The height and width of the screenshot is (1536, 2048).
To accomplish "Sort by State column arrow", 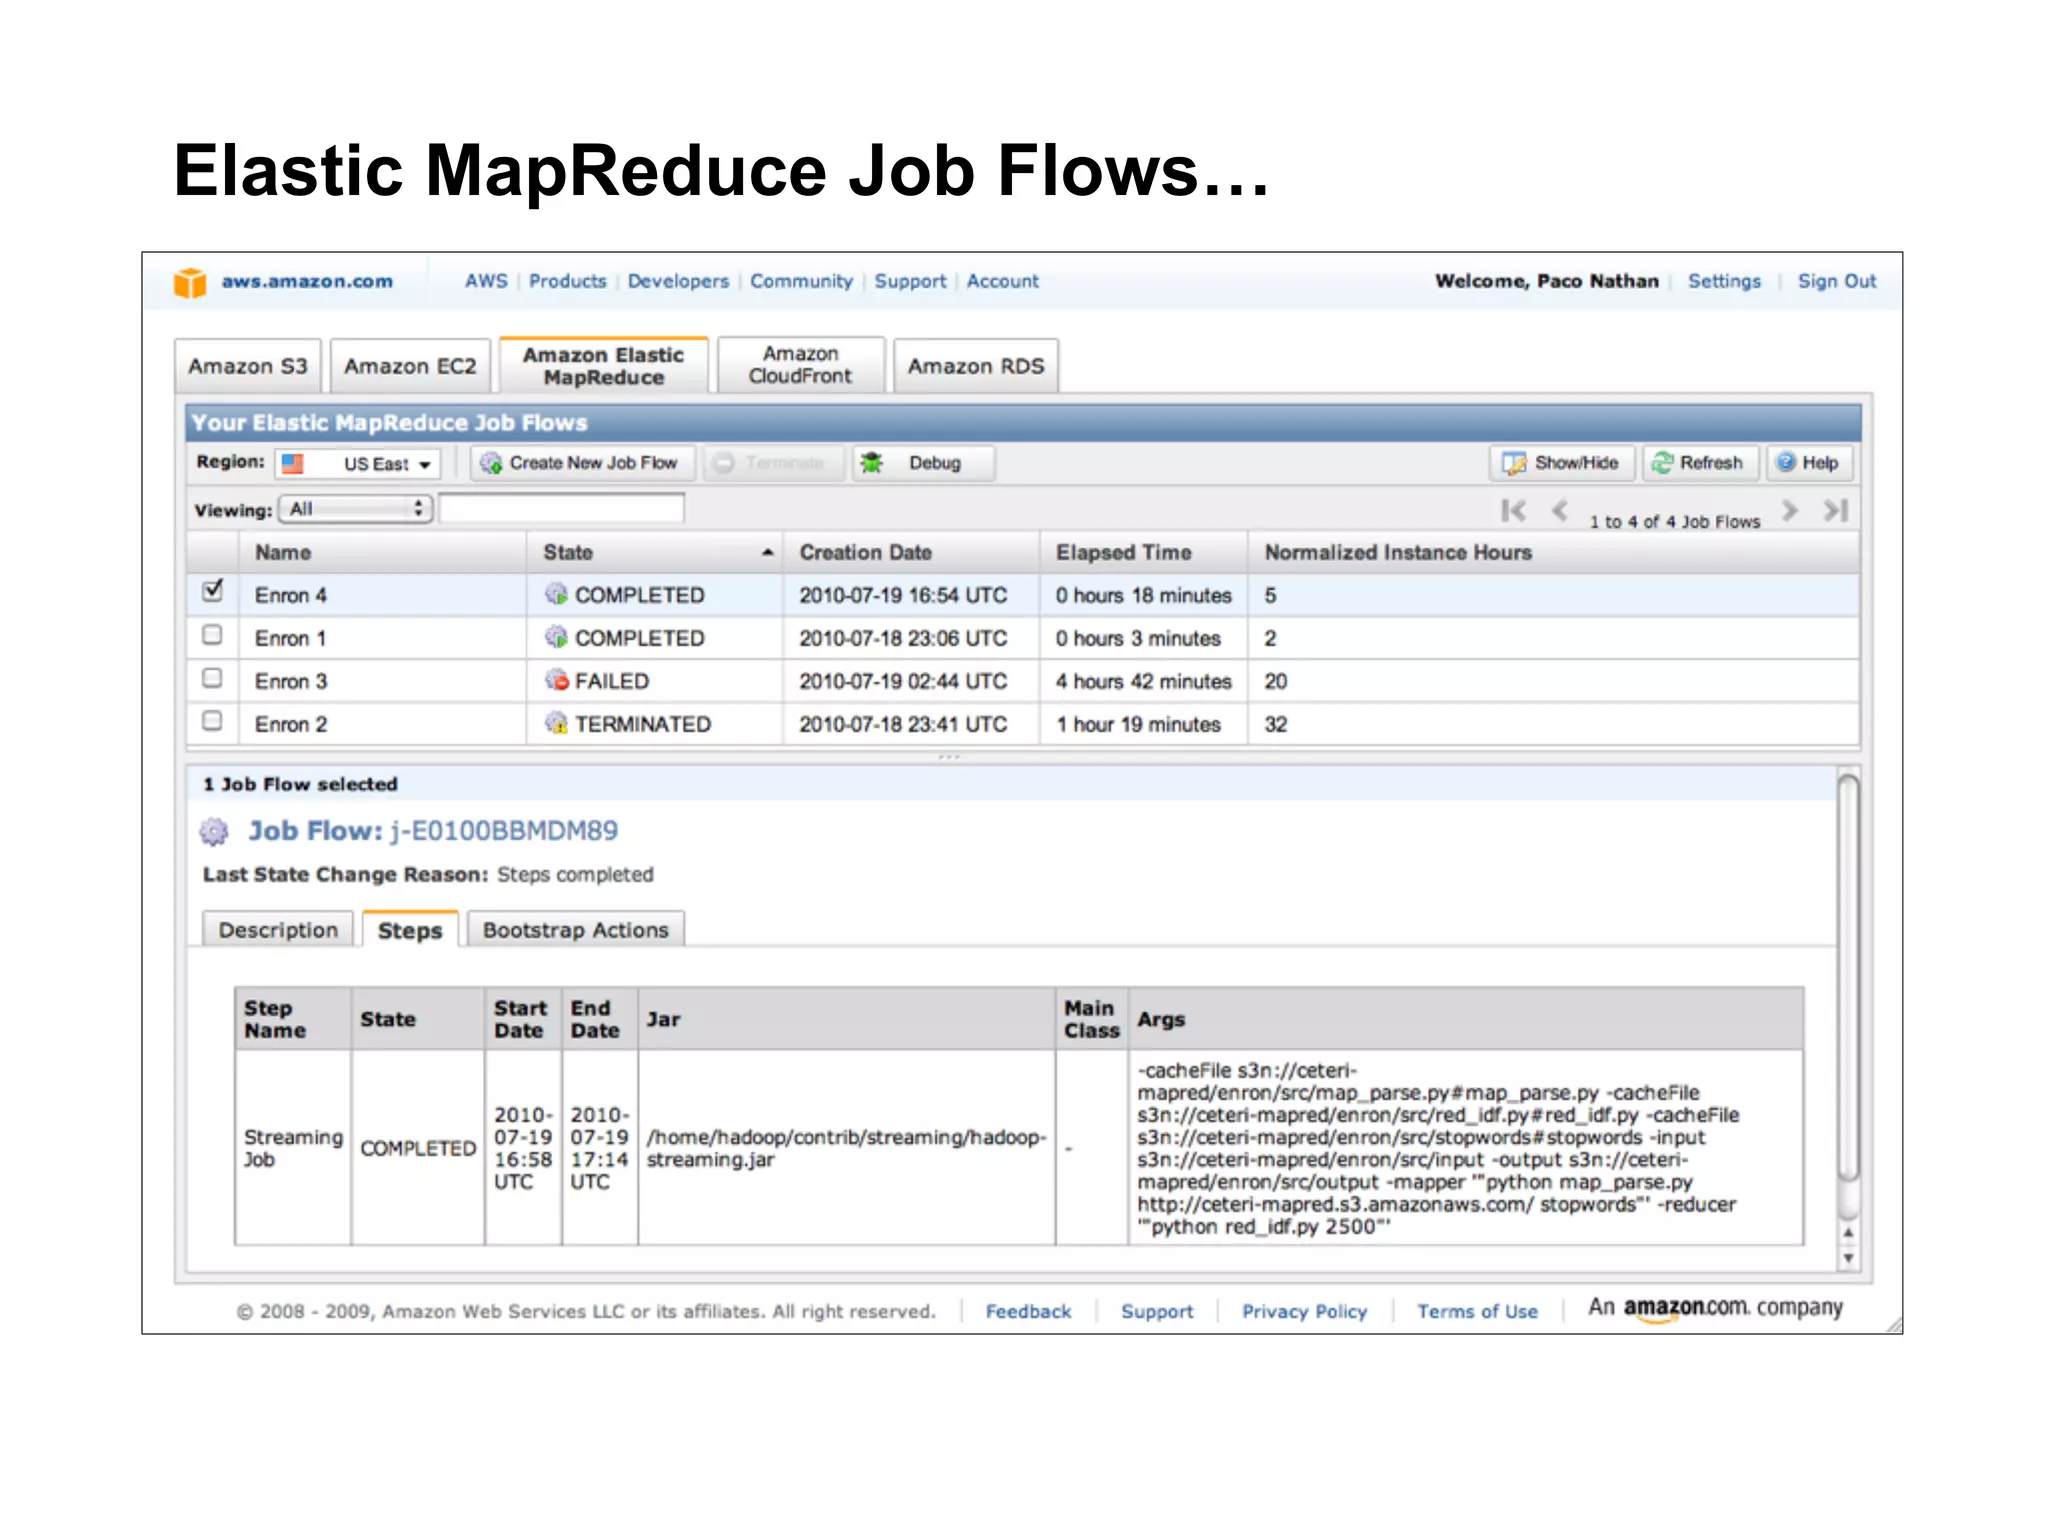I will coord(767,553).
